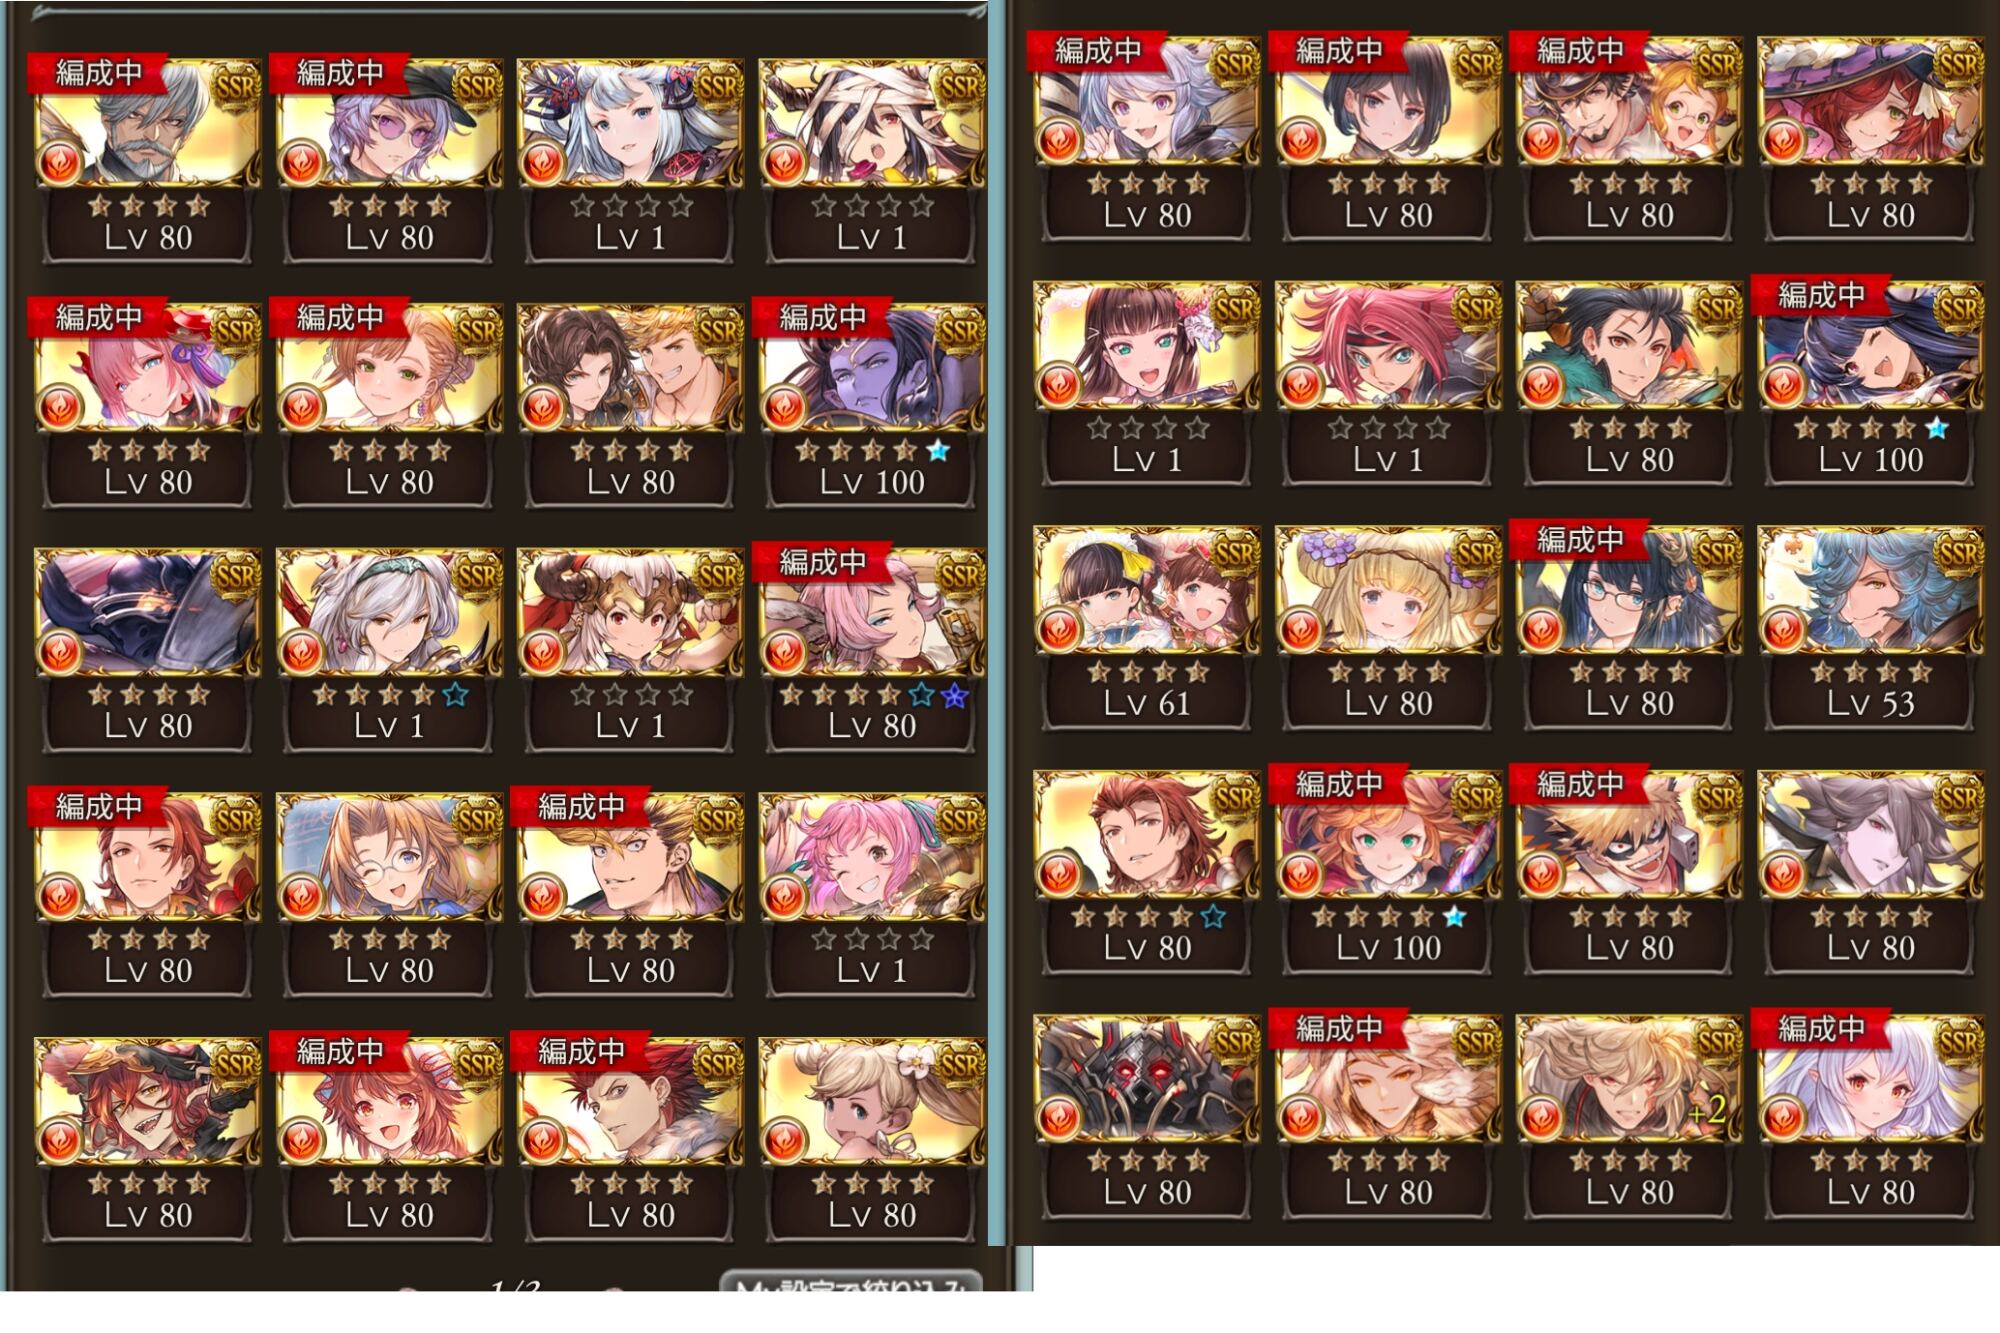Open the red-eyed black armor character card
The image size is (2000, 1333).
pos(1147,1117)
